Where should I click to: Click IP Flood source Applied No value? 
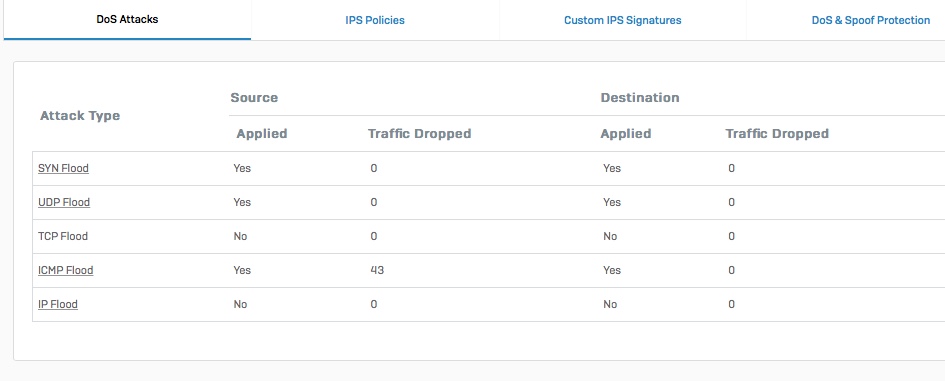click(x=240, y=304)
